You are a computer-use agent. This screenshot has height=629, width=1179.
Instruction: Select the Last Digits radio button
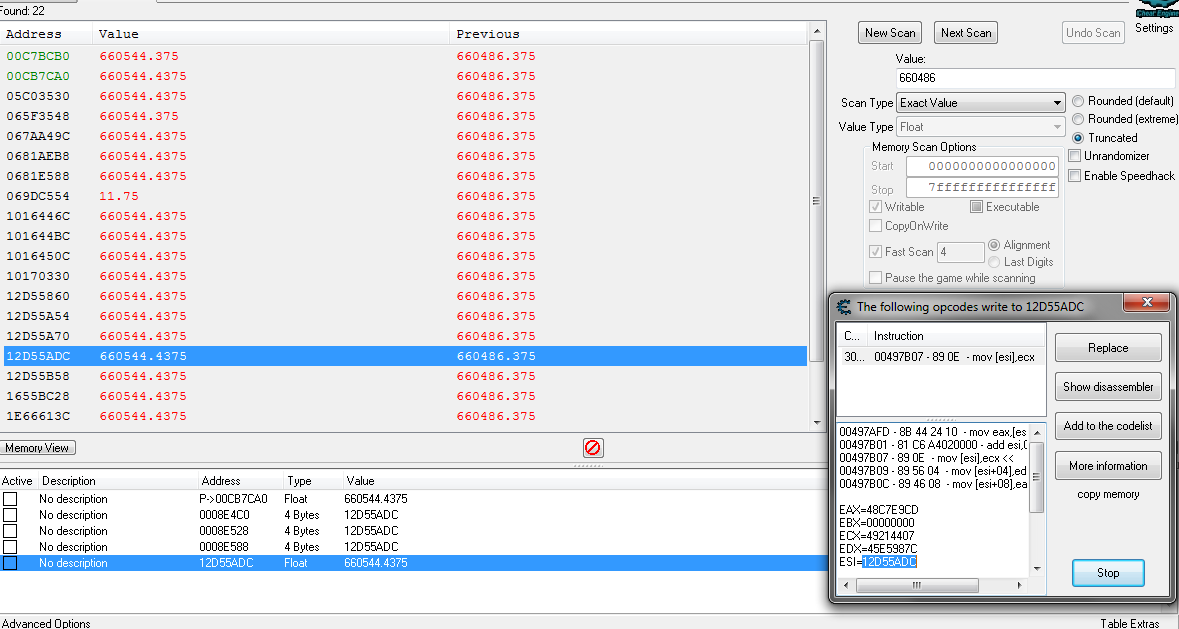pos(994,262)
